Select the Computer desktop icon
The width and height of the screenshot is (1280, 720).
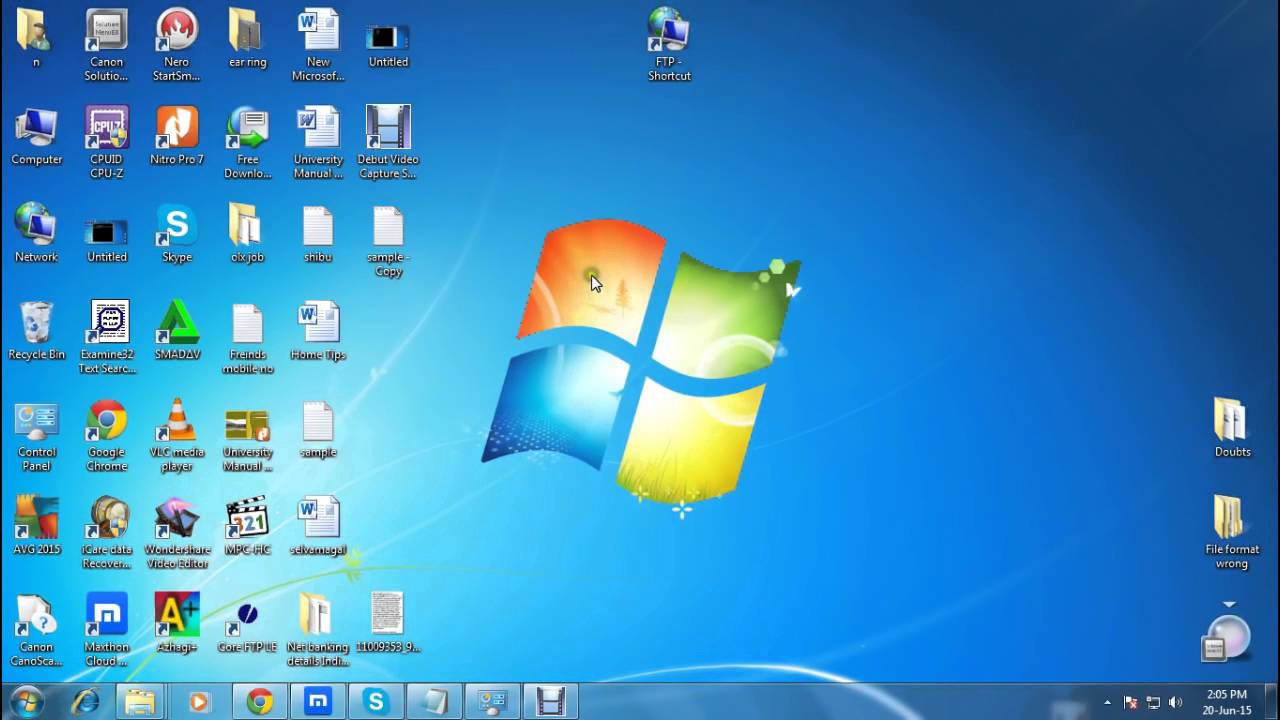36,136
